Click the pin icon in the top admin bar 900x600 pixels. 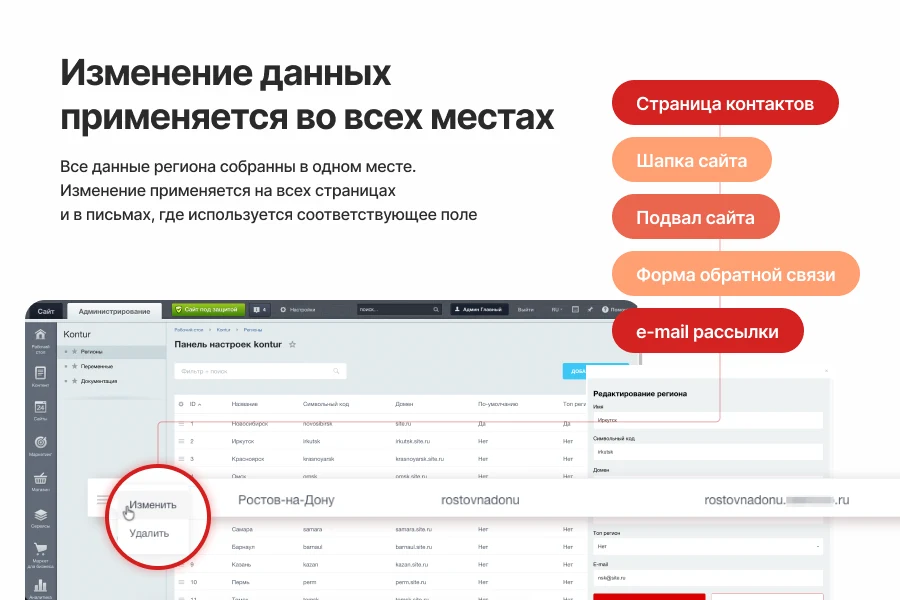click(589, 309)
